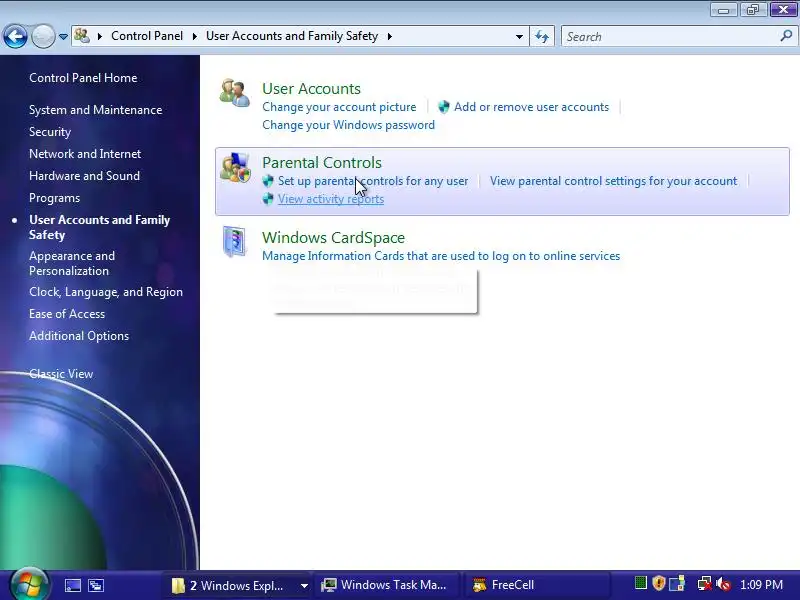The image size is (800, 600).
Task: Open Clock, Language, and Region
Action: [106, 292]
